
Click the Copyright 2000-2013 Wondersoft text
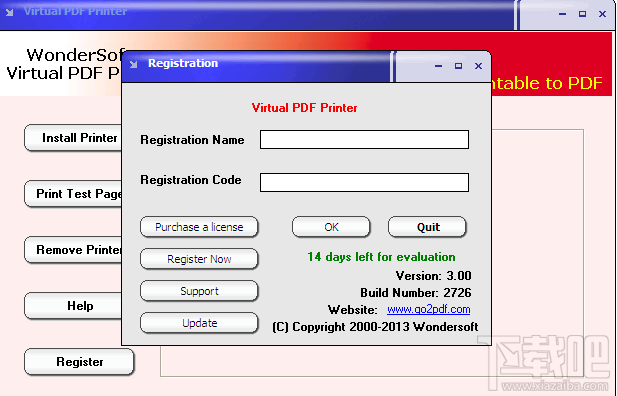pos(375,327)
